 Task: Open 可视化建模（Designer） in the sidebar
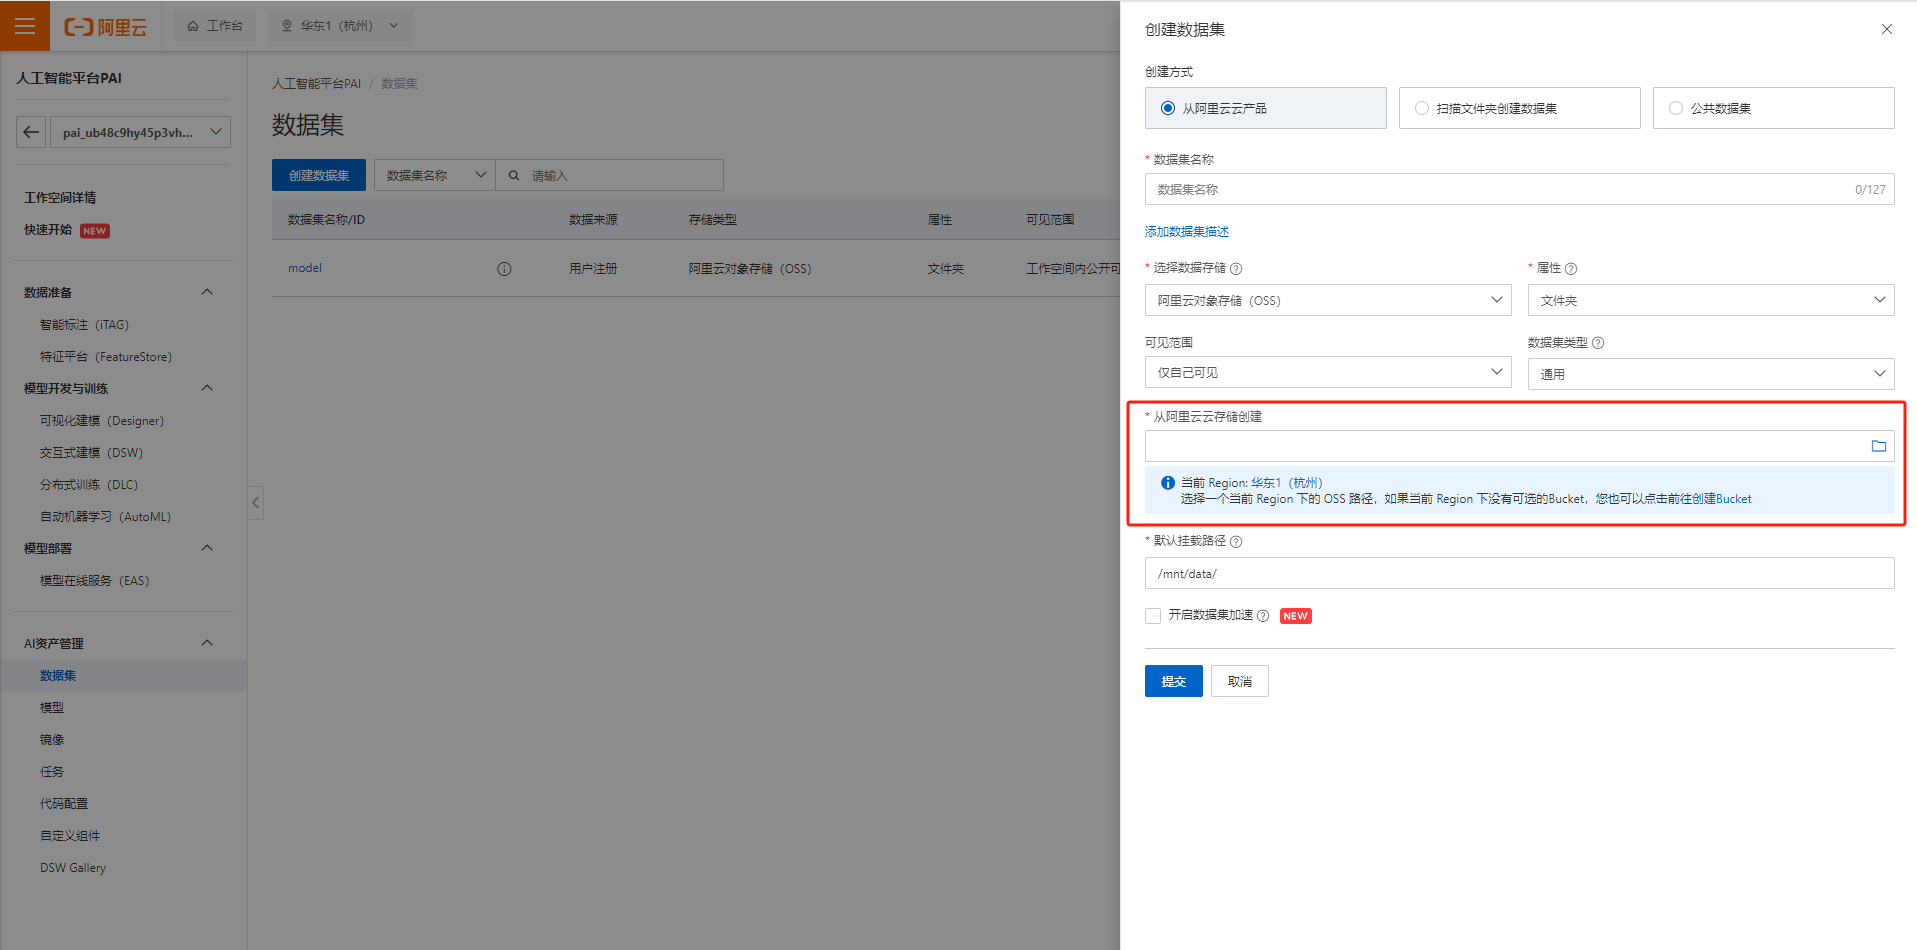[102, 421]
